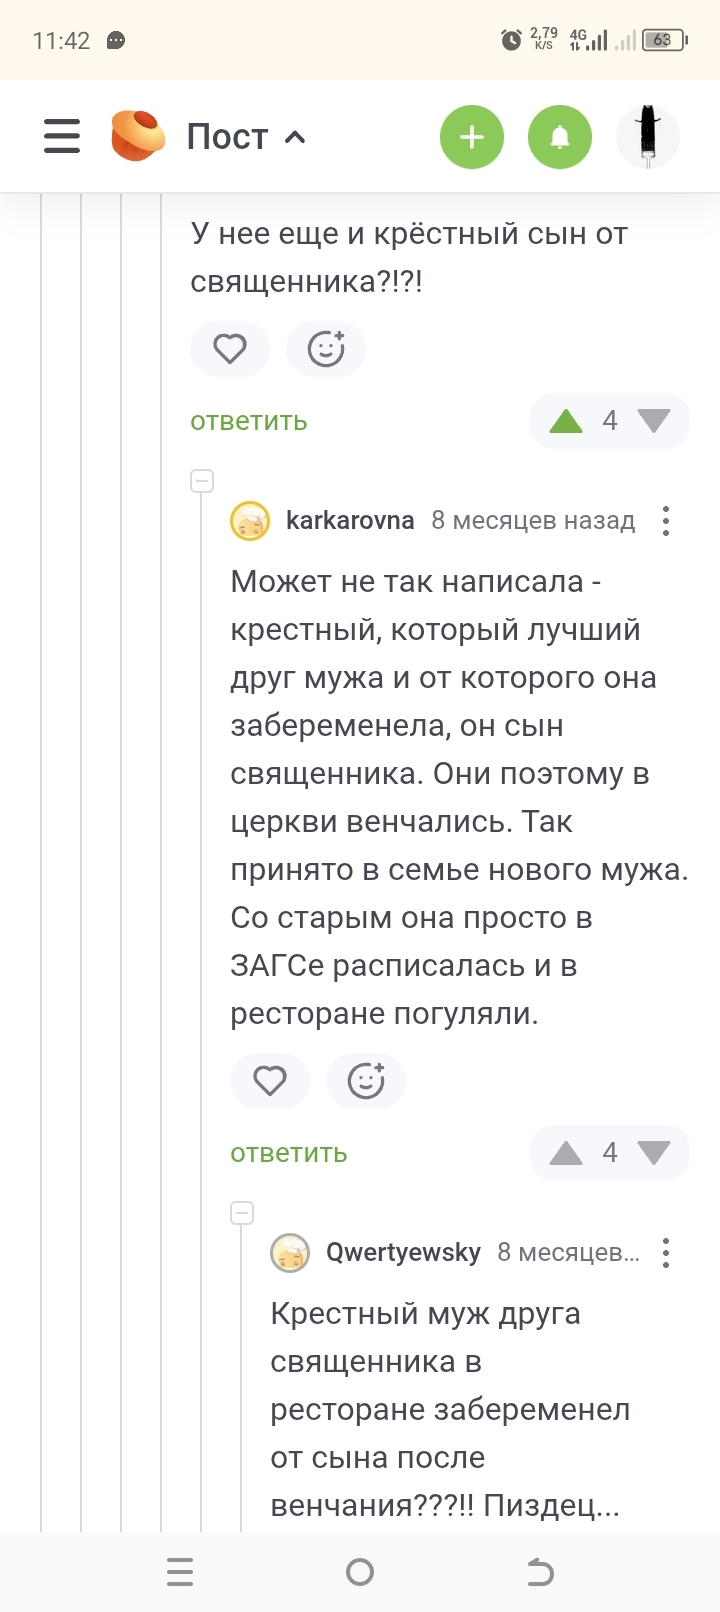
Task: Open more options for the karkarovna comment
Action: click(x=666, y=521)
